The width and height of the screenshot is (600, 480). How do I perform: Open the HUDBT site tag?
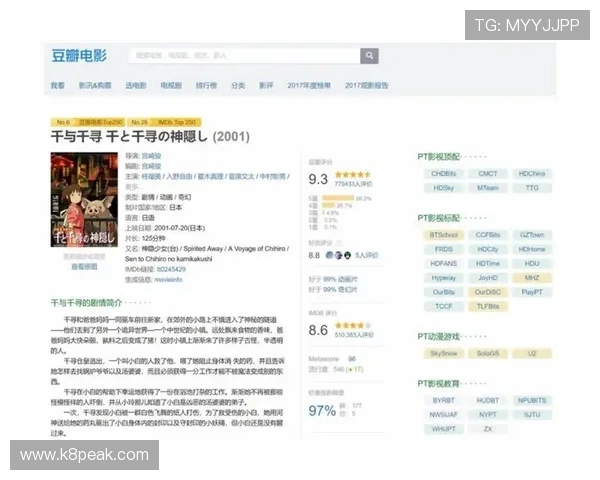[x=488, y=400]
